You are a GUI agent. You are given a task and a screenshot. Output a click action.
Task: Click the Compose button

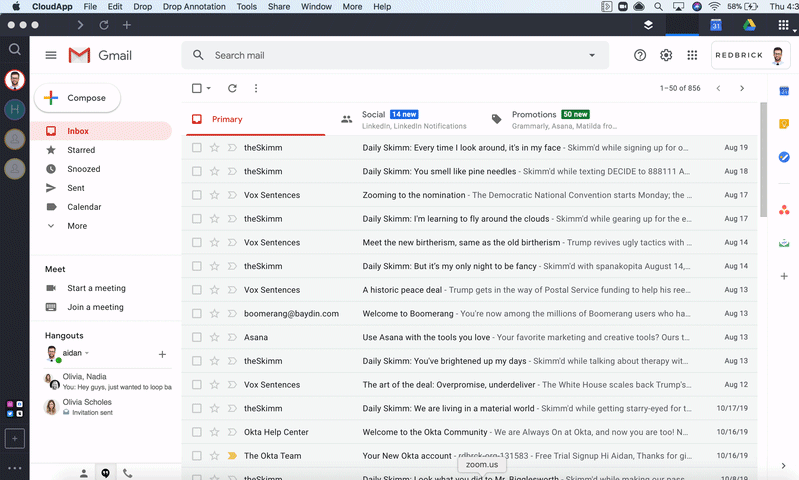(77, 98)
